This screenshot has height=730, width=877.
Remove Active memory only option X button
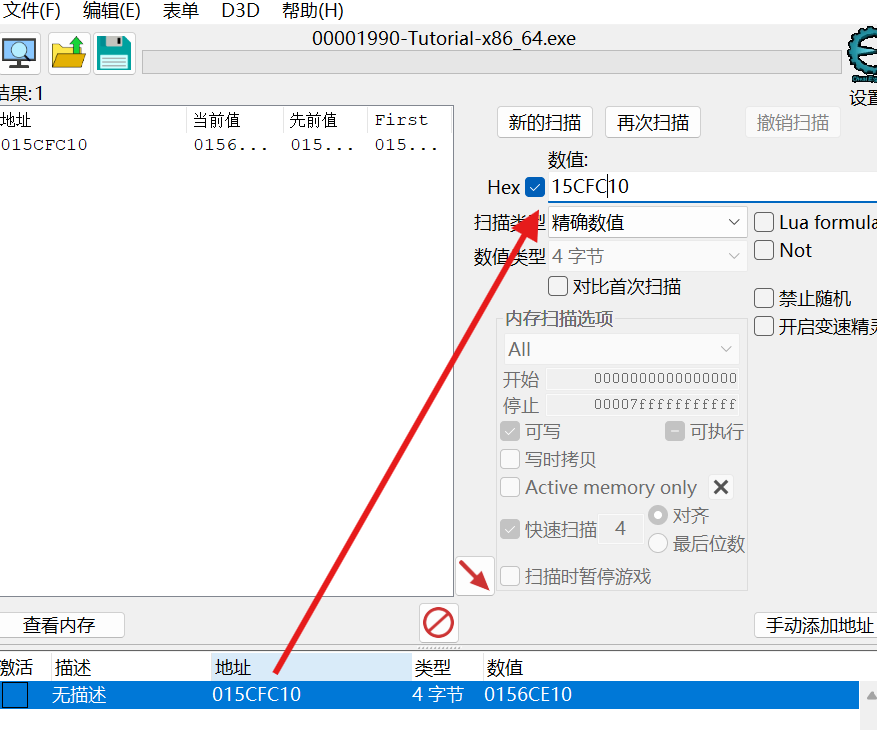point(721,487)
